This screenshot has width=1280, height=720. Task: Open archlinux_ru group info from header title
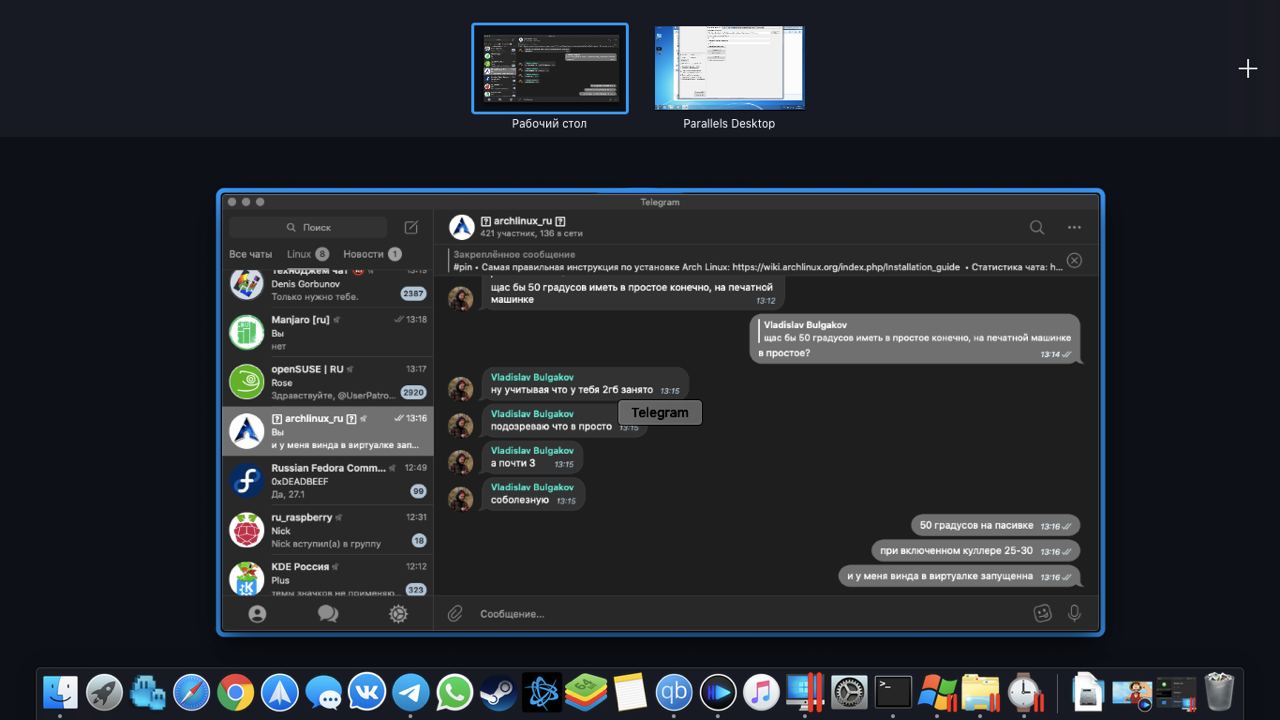pyautogui.click(x=523, y=220)
